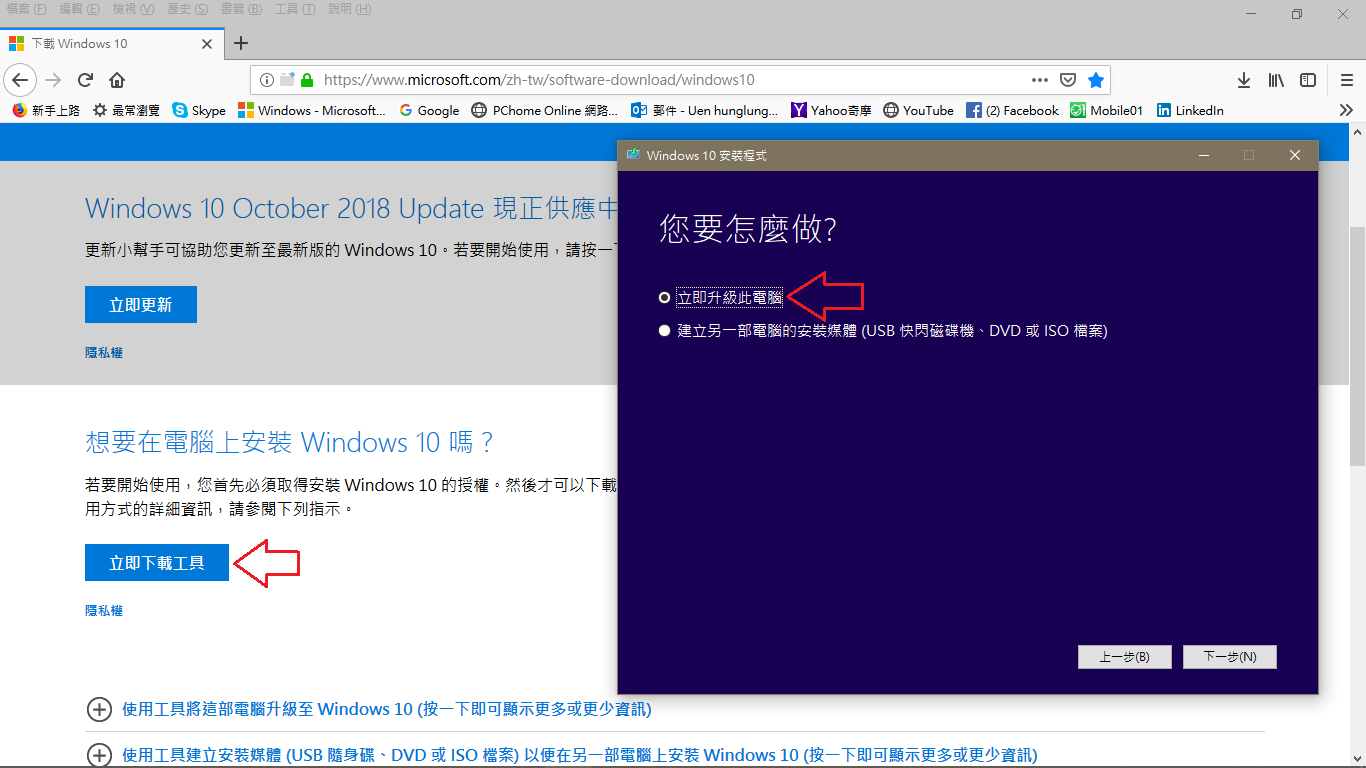Select the 下載 Windows 10 tab
Viewport: 1366px width, 768px height.
110,44
